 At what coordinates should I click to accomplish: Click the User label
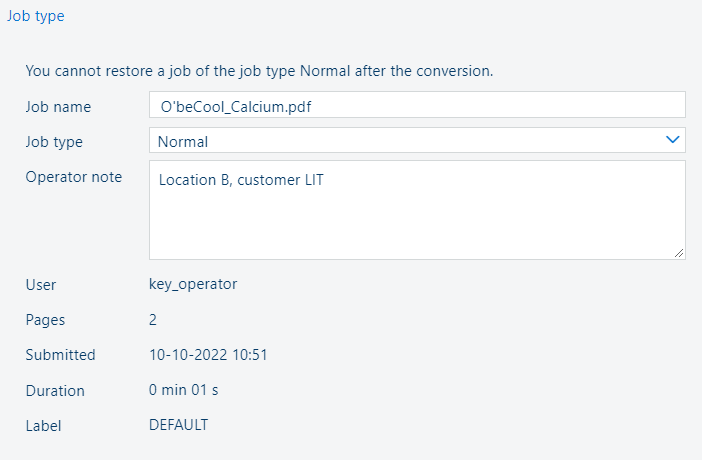pyautogui.click(x=40, y=284)
